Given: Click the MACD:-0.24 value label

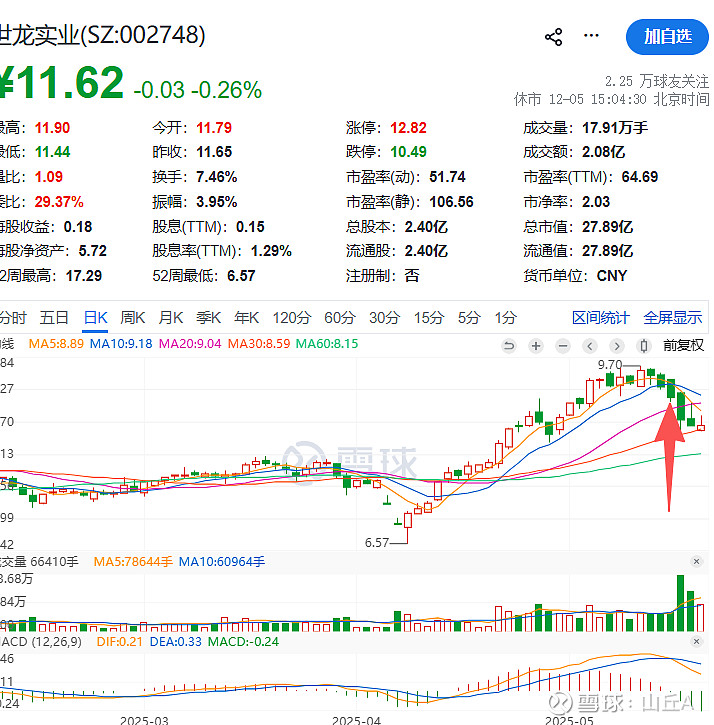Looking at the screenshot, I should point(243,642).
